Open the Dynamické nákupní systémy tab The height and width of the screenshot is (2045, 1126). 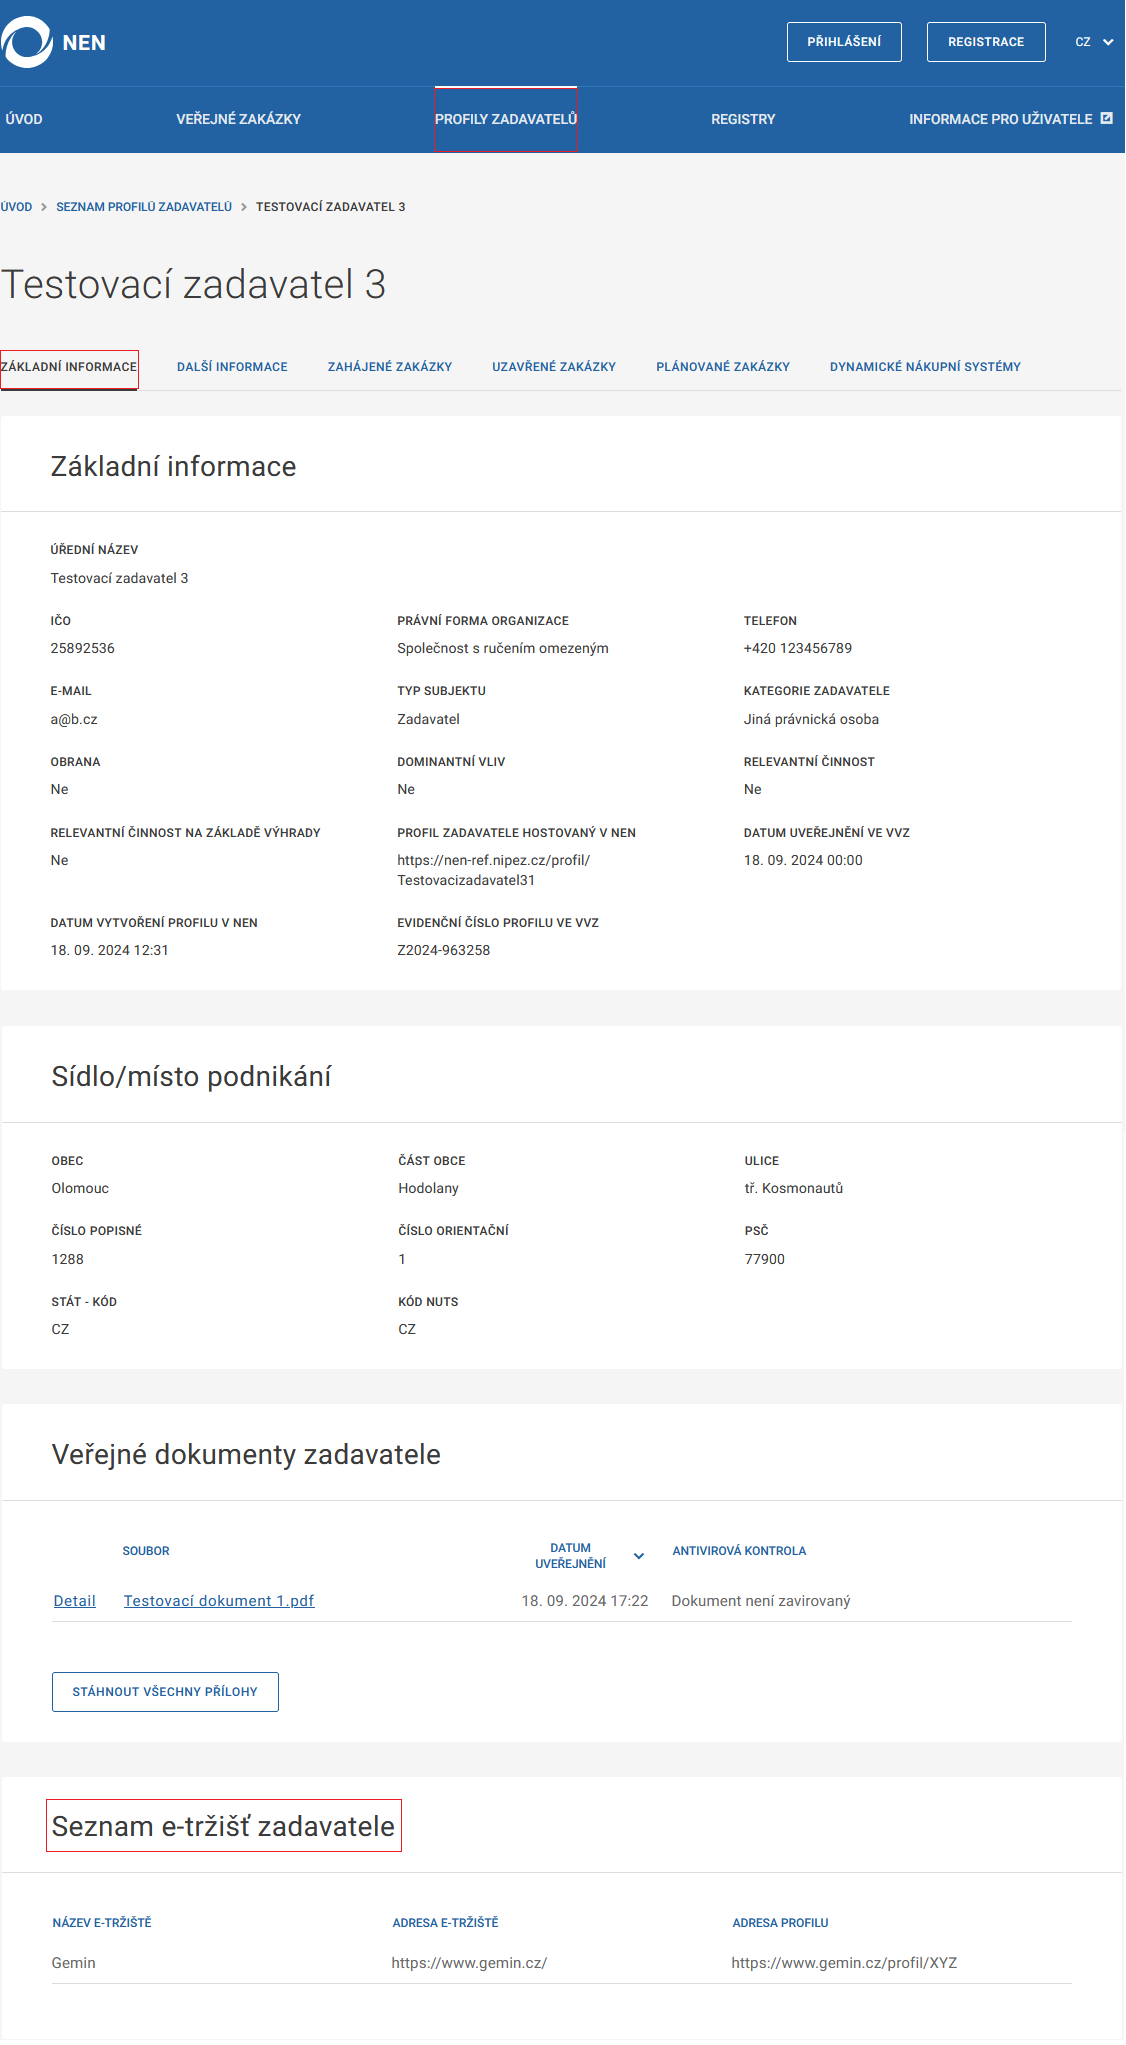point(925,367)
